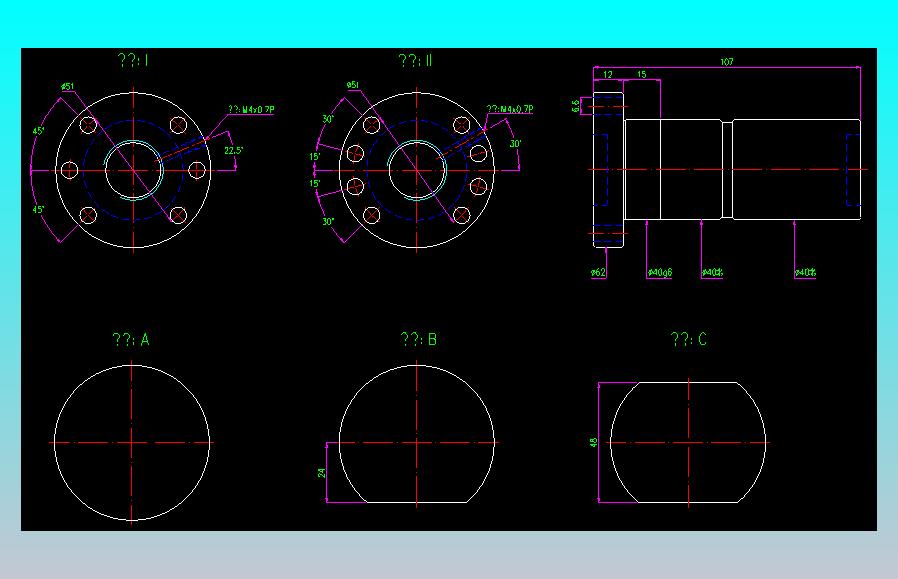Select the 12 flange width dimension

pos(608,74)
